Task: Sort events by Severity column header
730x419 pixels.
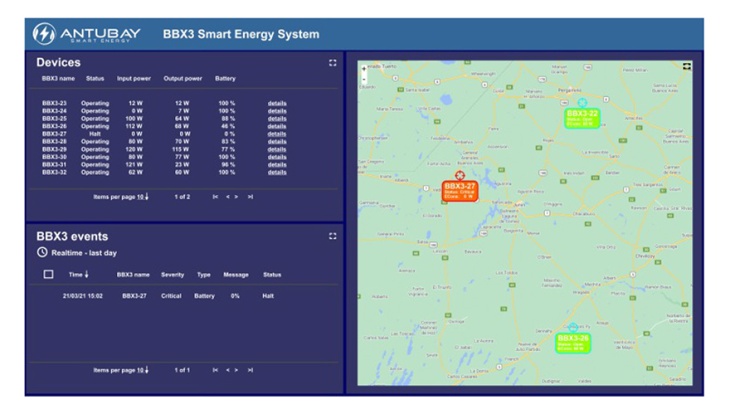Action: [173, 275]
